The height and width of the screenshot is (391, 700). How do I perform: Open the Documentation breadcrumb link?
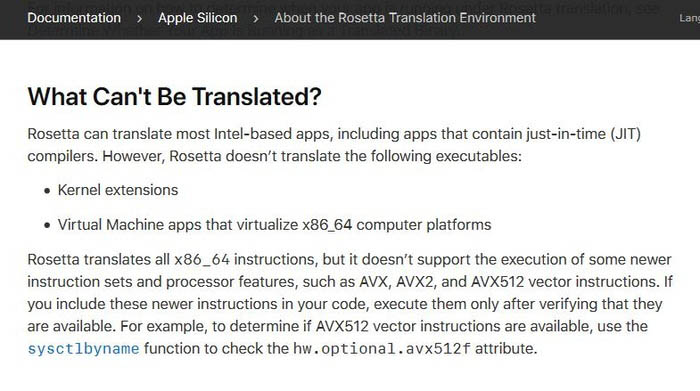coord(74,18)
